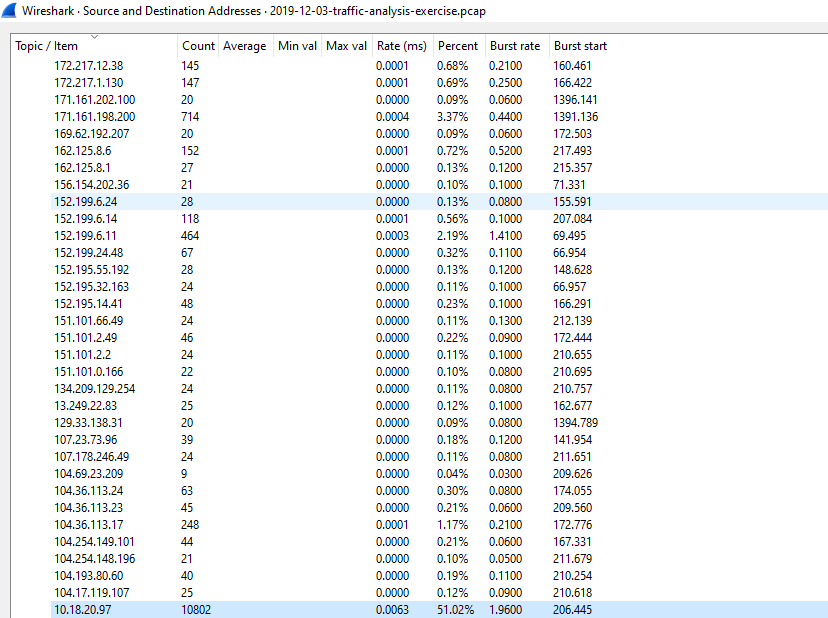Select row 162.125.8.1
The width and height of the screenshot is (828, 618).
[x=439, y=167]
